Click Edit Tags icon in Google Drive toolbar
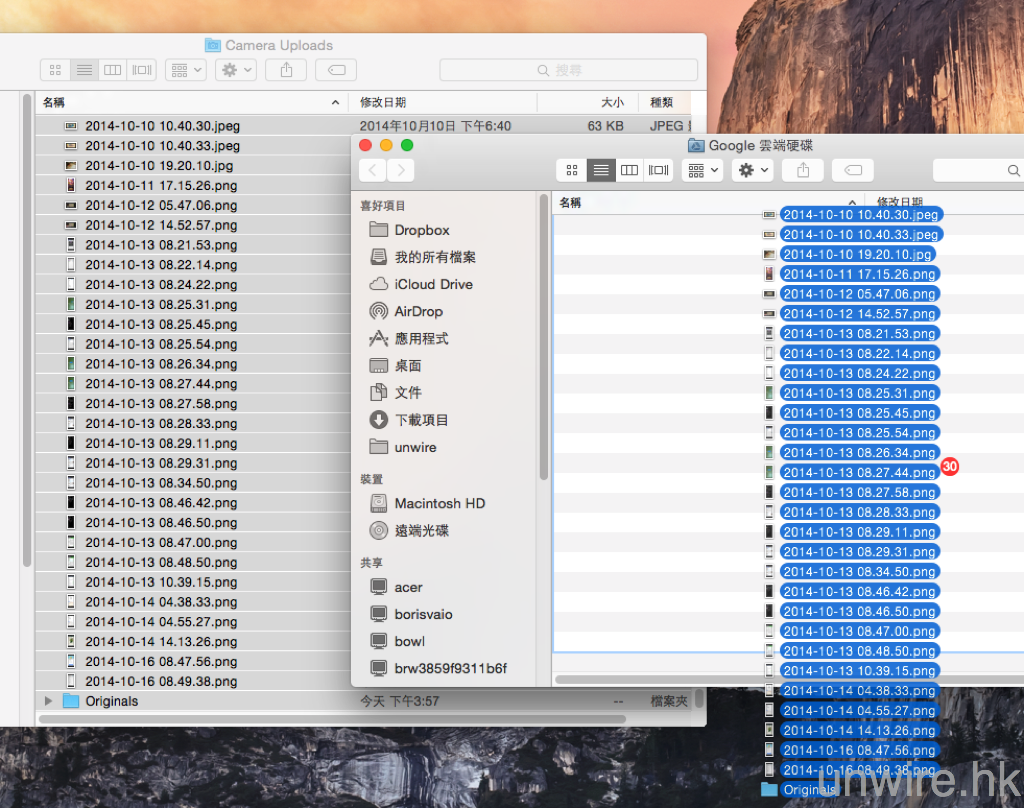 pos(852,170)
